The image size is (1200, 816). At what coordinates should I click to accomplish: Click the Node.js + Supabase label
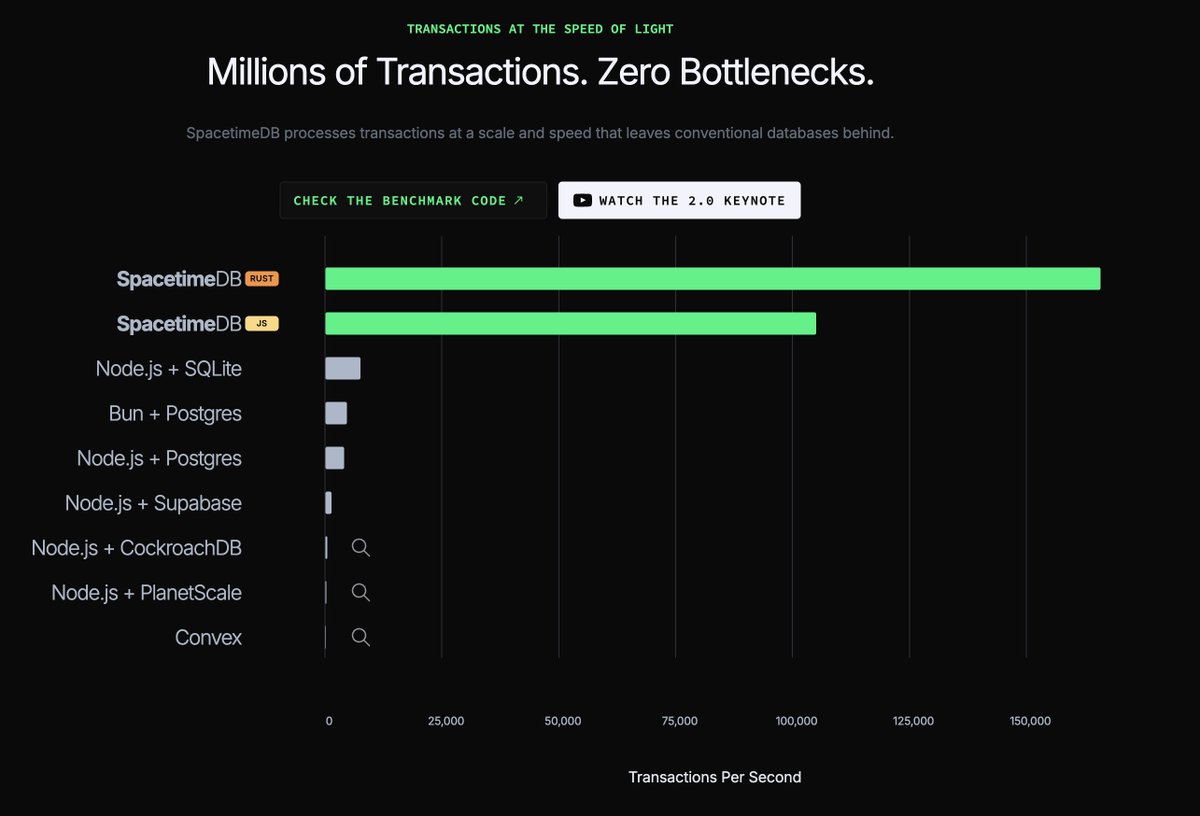coord(153,503)
